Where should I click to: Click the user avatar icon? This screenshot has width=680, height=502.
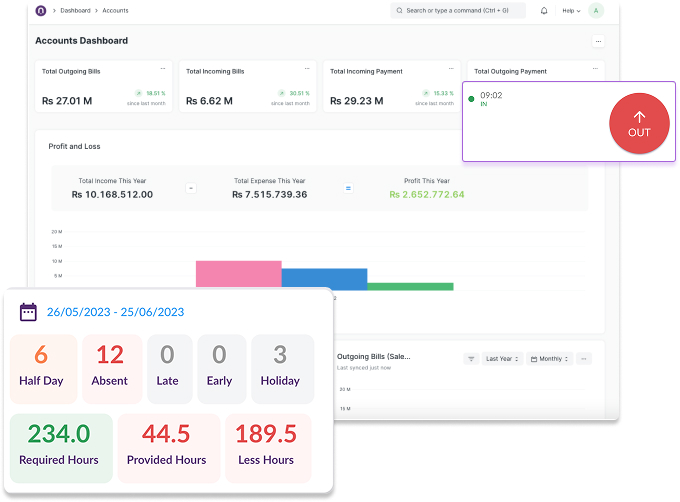[596, 11]
